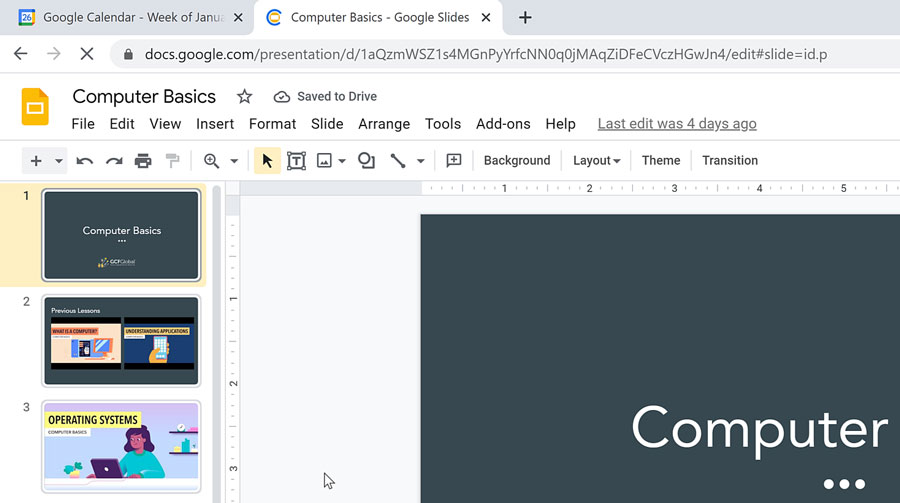View site security lock icon
Viewport: 900px width, 503px height.
click(x=129, y=55)
